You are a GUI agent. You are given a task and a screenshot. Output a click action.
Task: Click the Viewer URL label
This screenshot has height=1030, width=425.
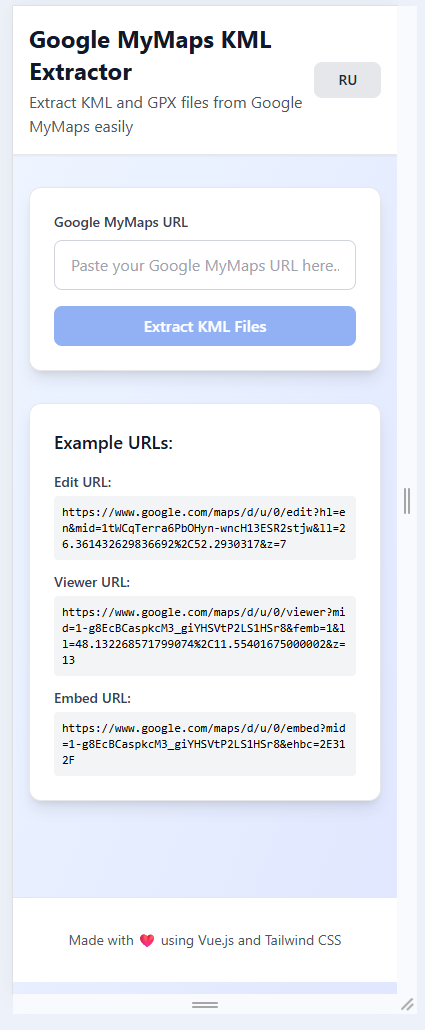click(92, 582)
